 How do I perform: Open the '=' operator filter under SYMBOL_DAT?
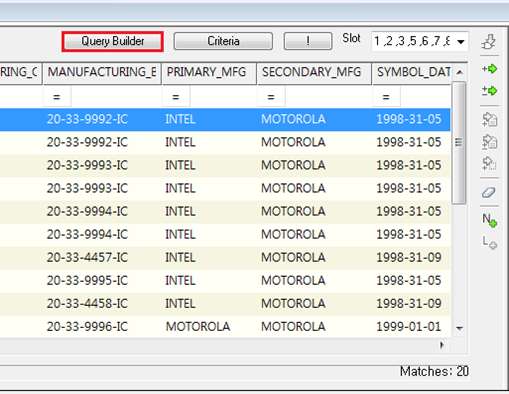[x=386, y=97]
